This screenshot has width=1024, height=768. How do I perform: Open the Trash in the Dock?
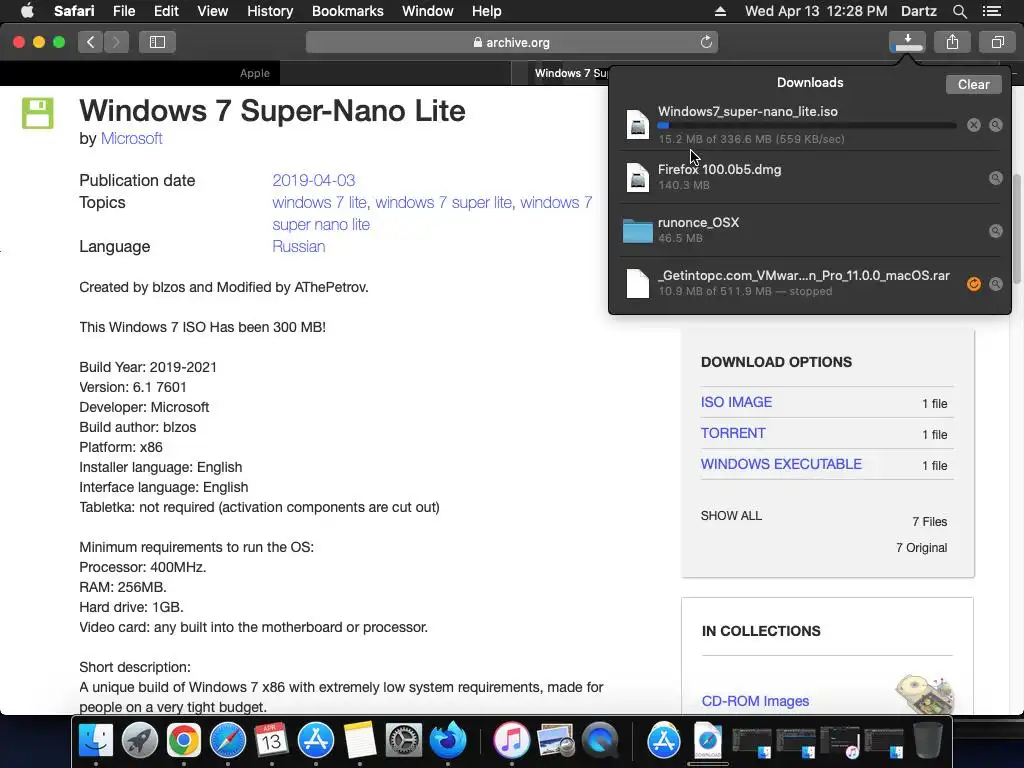[928, 741]
